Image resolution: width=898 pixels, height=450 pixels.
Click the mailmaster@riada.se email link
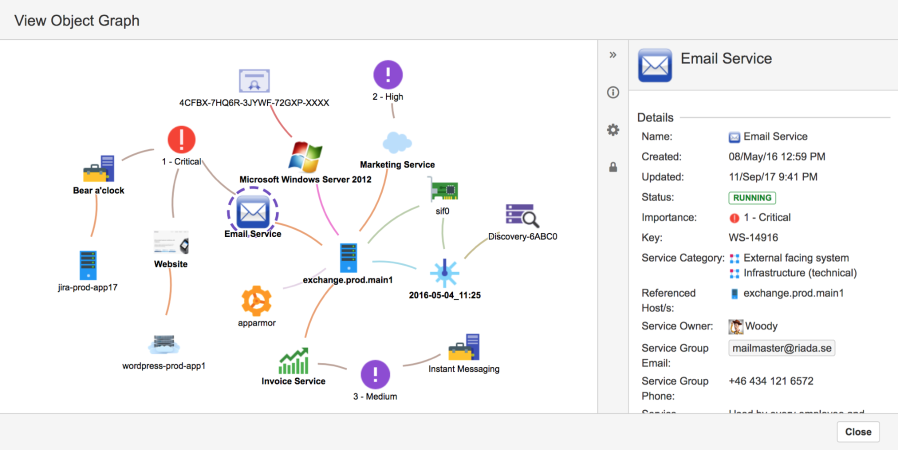782,348
